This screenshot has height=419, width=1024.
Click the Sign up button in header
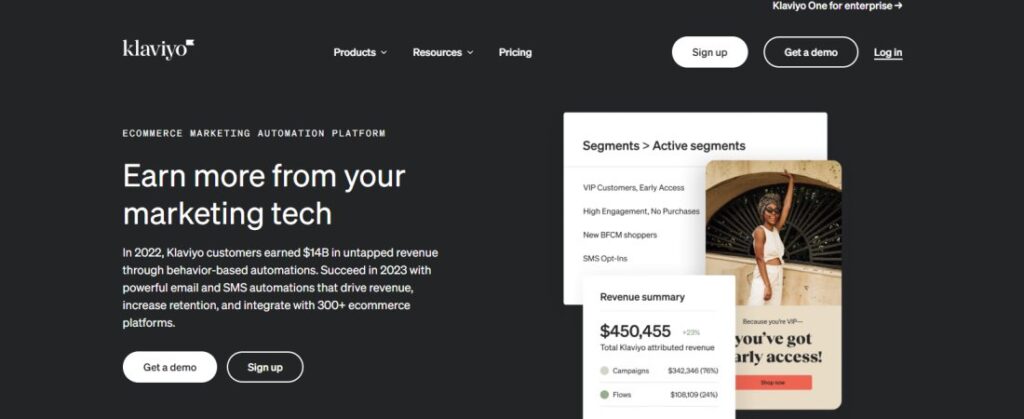click(x=709, y=52)
